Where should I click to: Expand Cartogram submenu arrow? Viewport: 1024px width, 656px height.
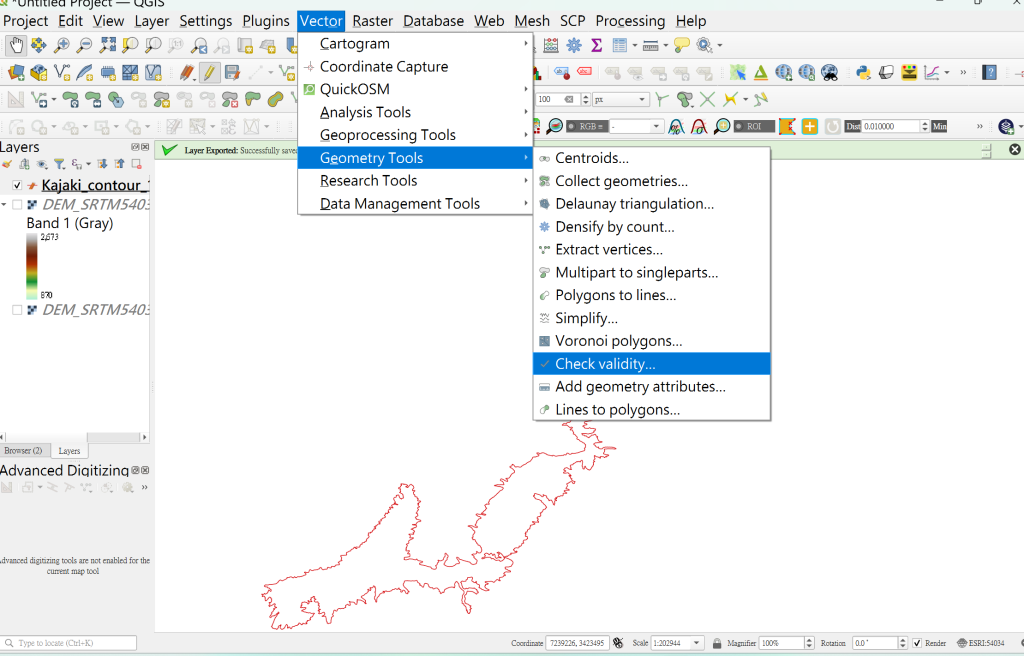click(x=526, y=44)
